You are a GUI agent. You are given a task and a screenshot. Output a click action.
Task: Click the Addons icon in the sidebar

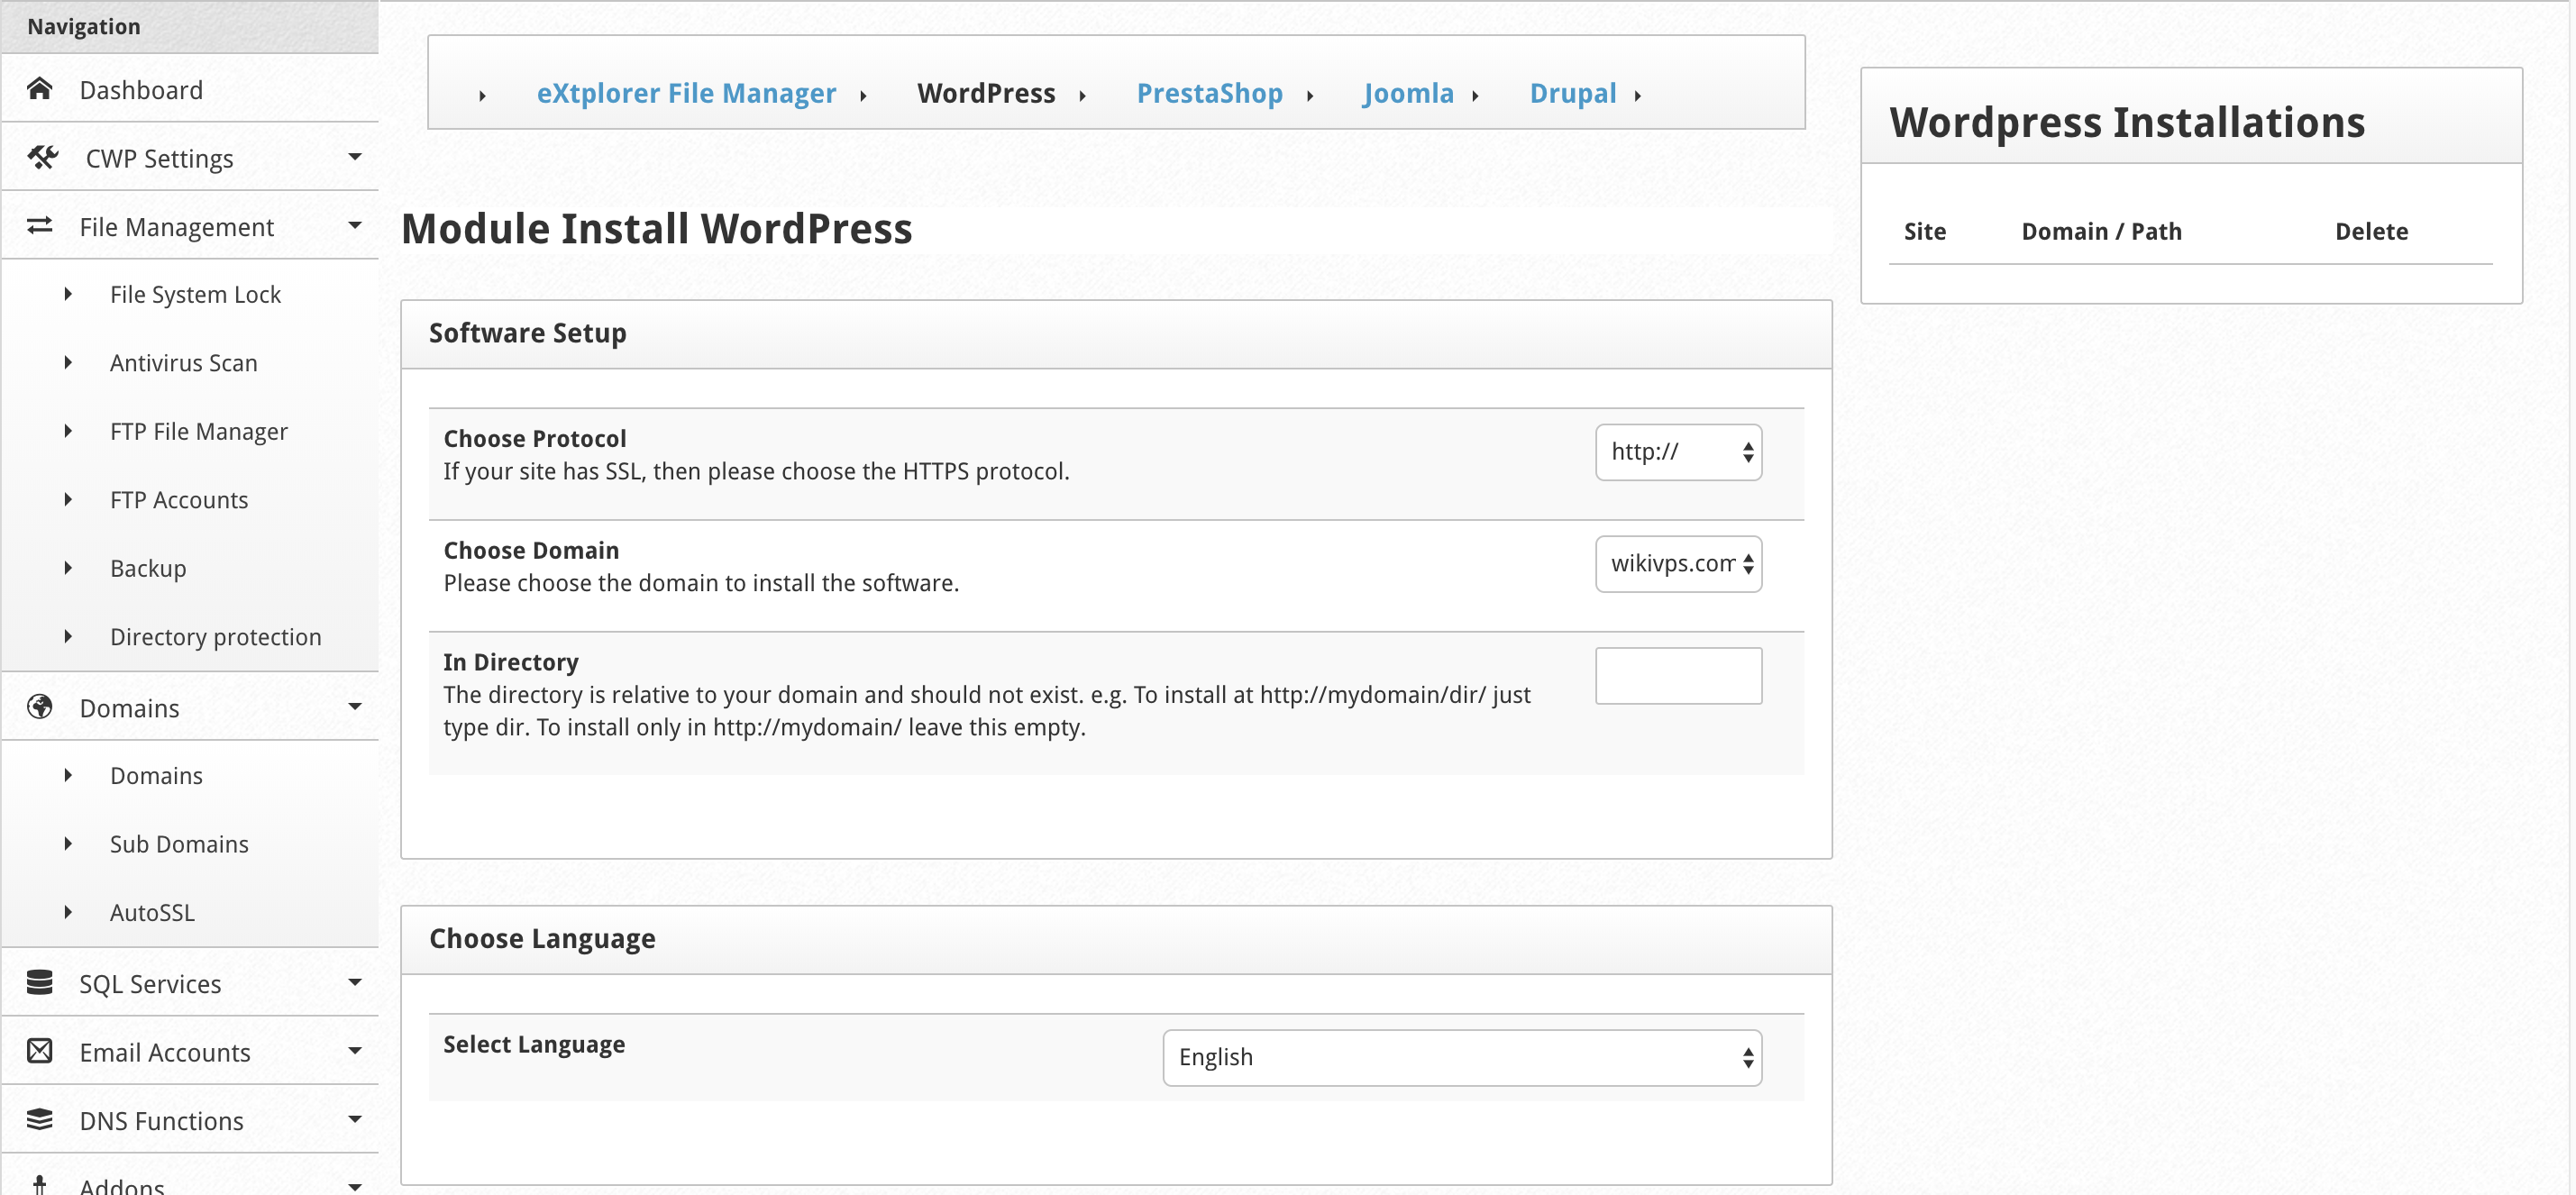point(40,1186)
